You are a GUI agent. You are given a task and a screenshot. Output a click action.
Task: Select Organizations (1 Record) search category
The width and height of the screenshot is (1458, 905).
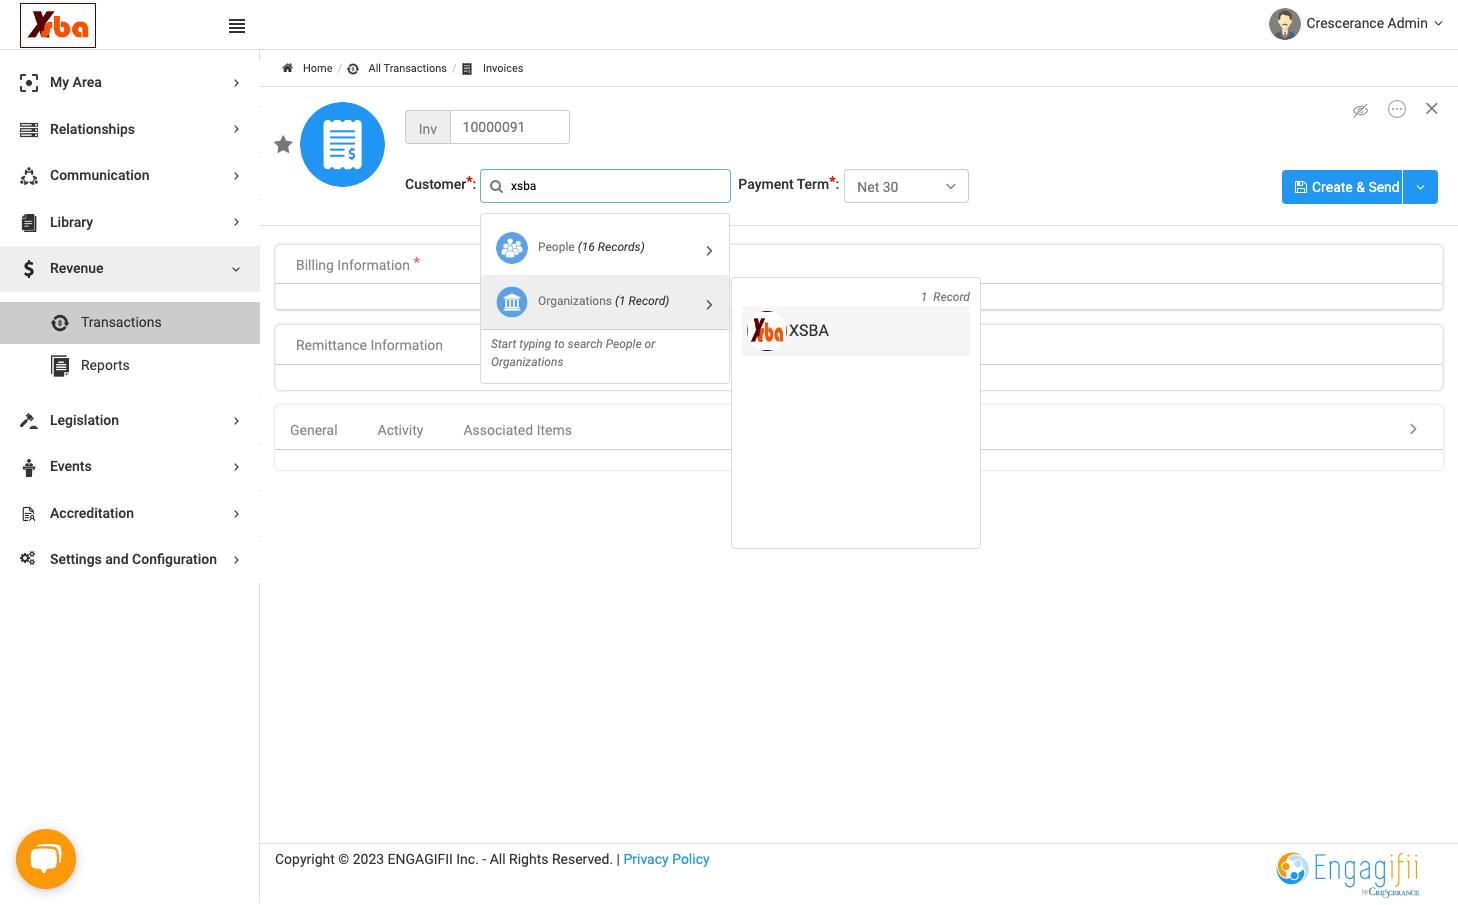[605, 302]
